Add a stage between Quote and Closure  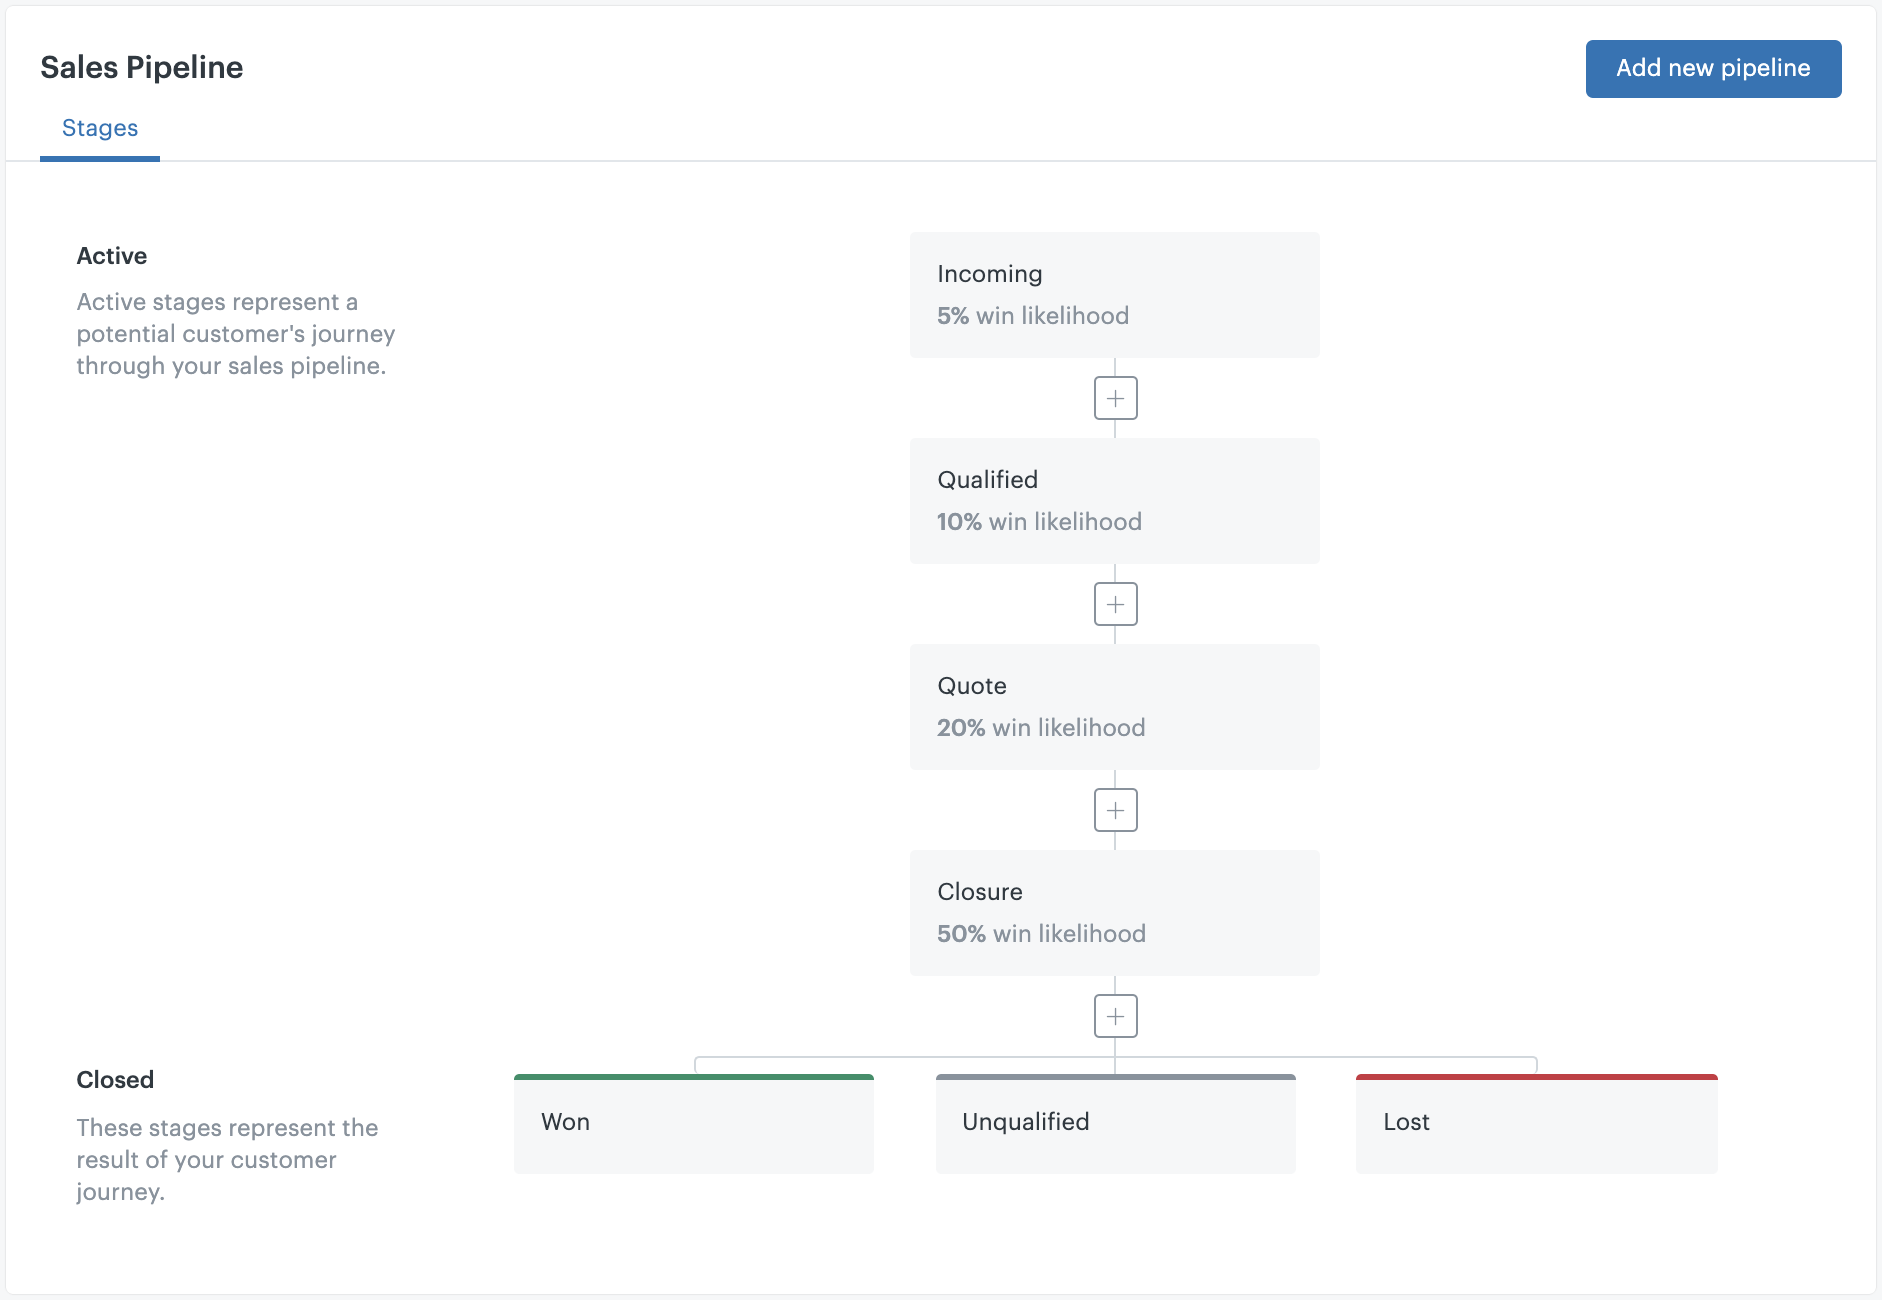pos(1115,810)
